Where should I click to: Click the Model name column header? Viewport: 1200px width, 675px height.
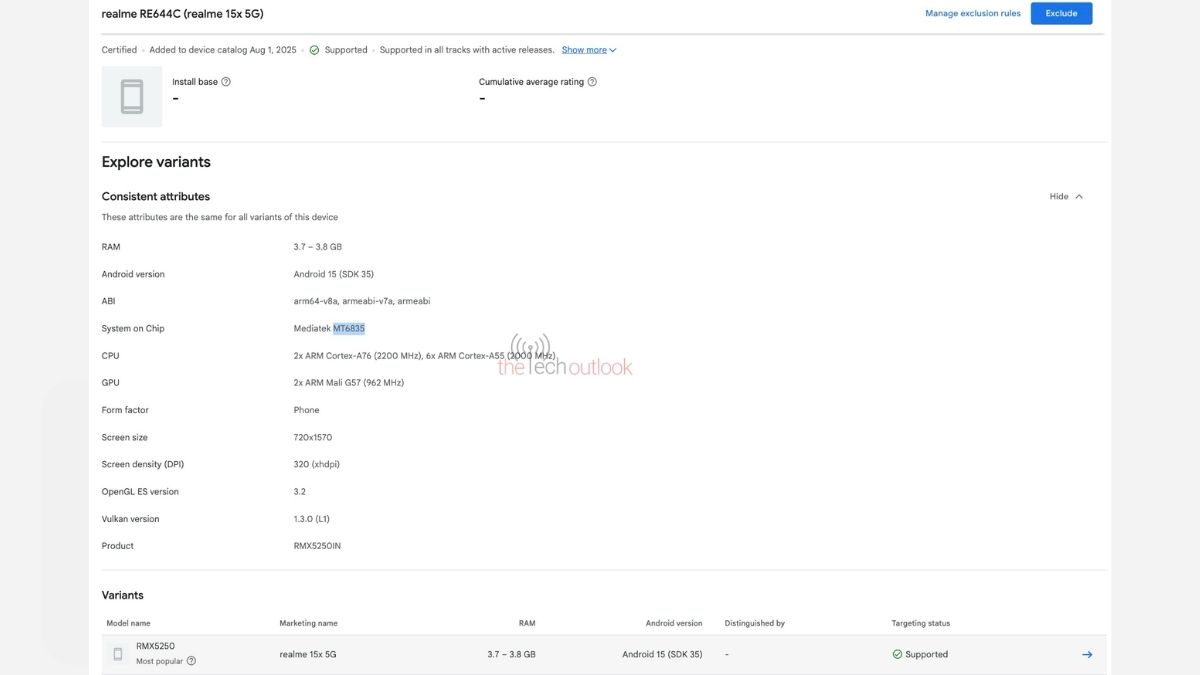(x=129, y=622)
